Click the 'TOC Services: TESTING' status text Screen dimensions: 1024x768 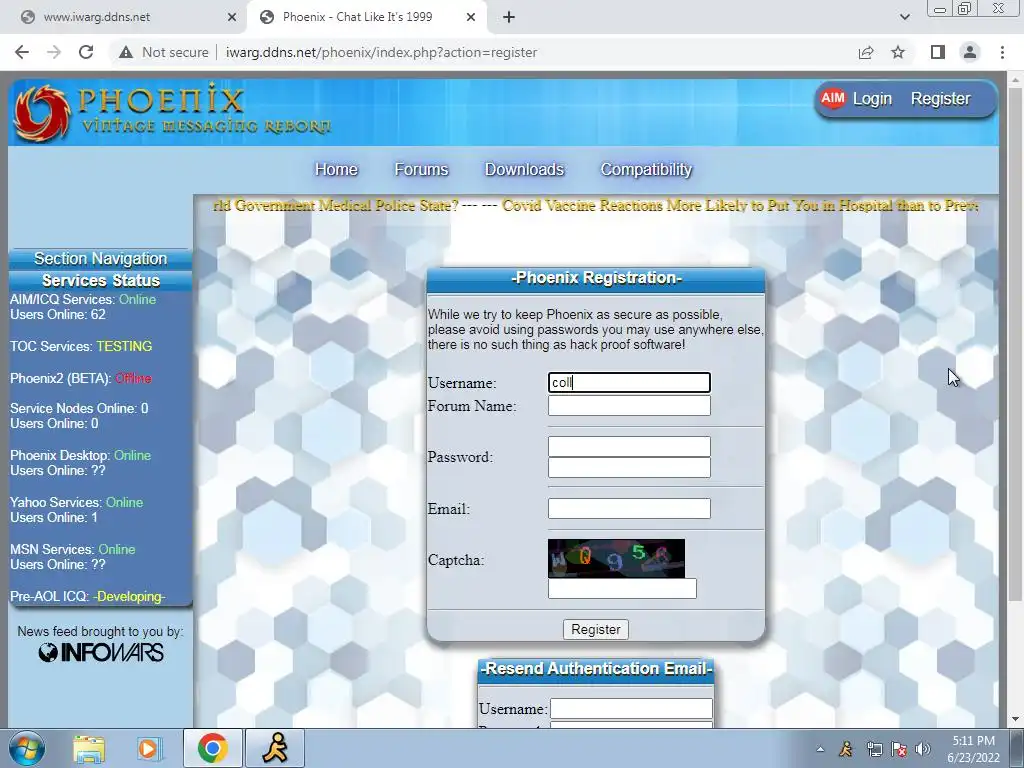[81, 347]
